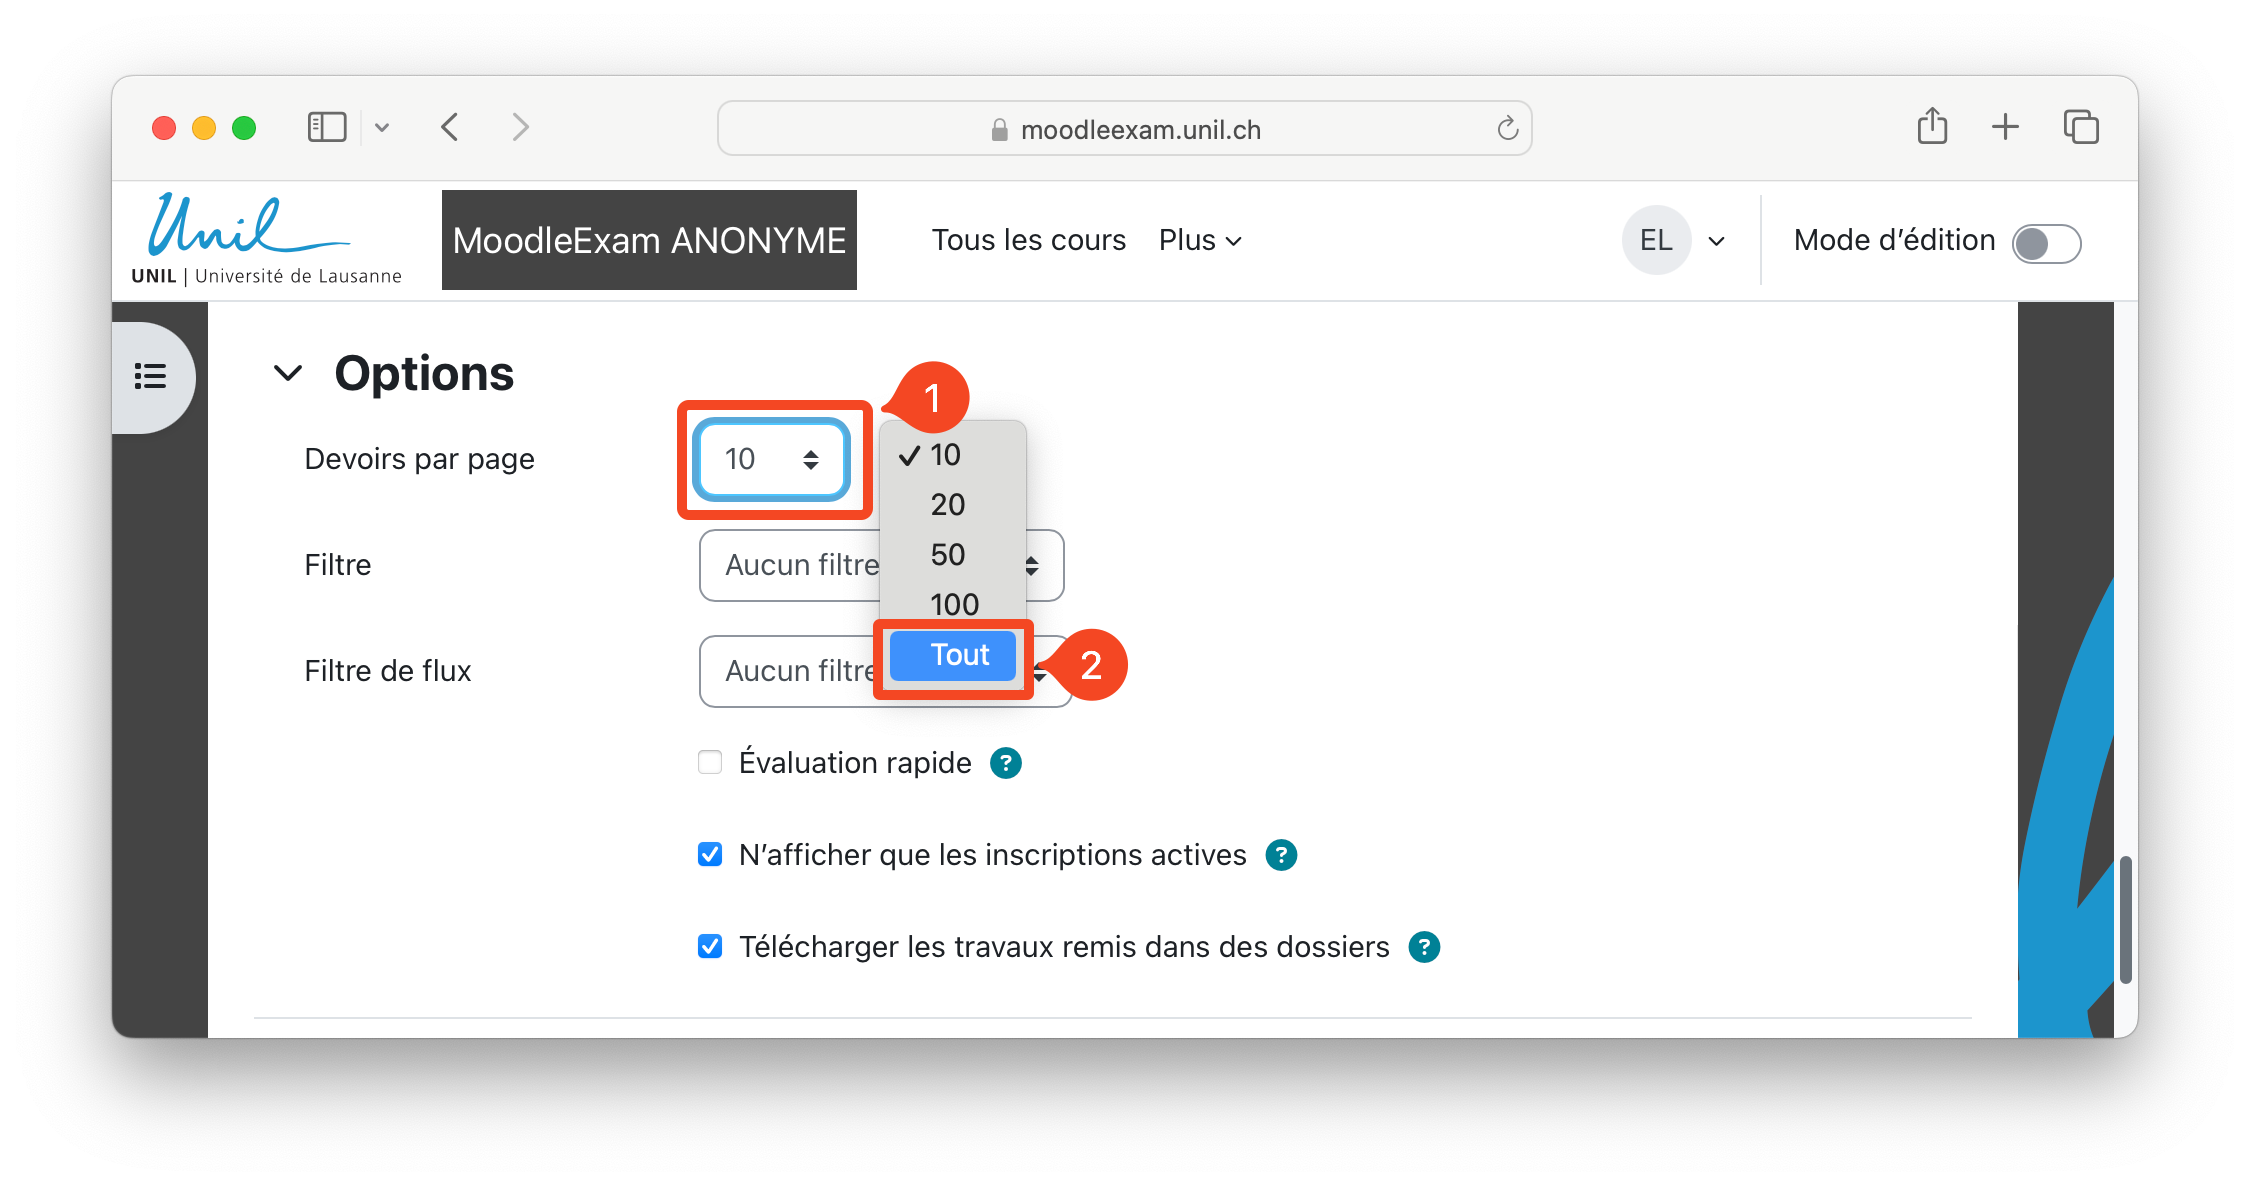2250x1186 pixels.
Task: Open help icon beside Évaluation rapide
Action: point(1006,763)
